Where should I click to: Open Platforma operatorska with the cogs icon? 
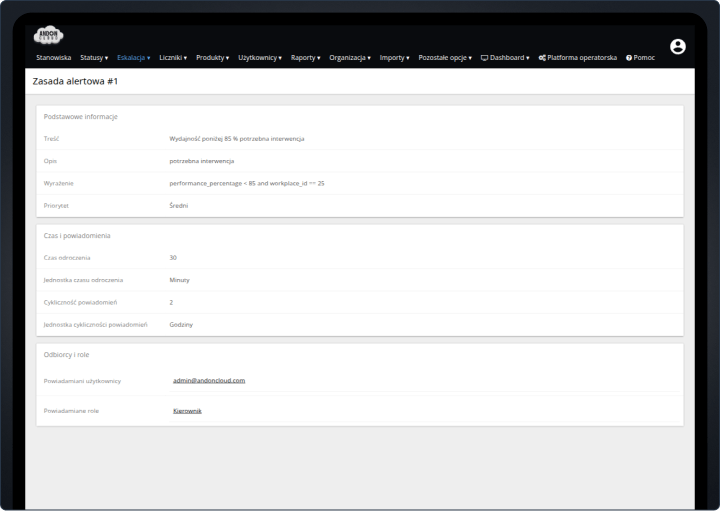pos(577,58)
